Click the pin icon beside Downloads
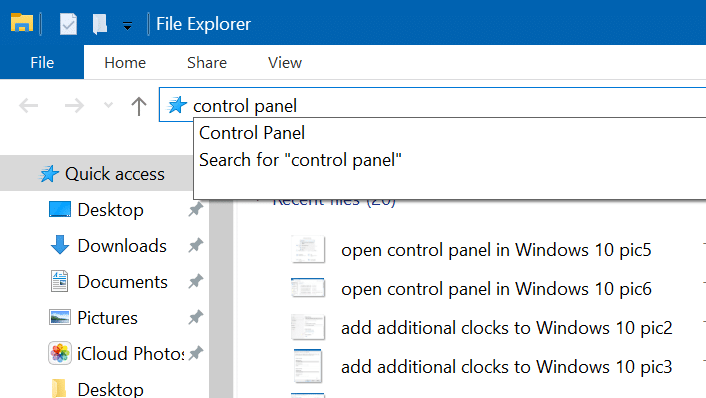 [x=196, y=245]
